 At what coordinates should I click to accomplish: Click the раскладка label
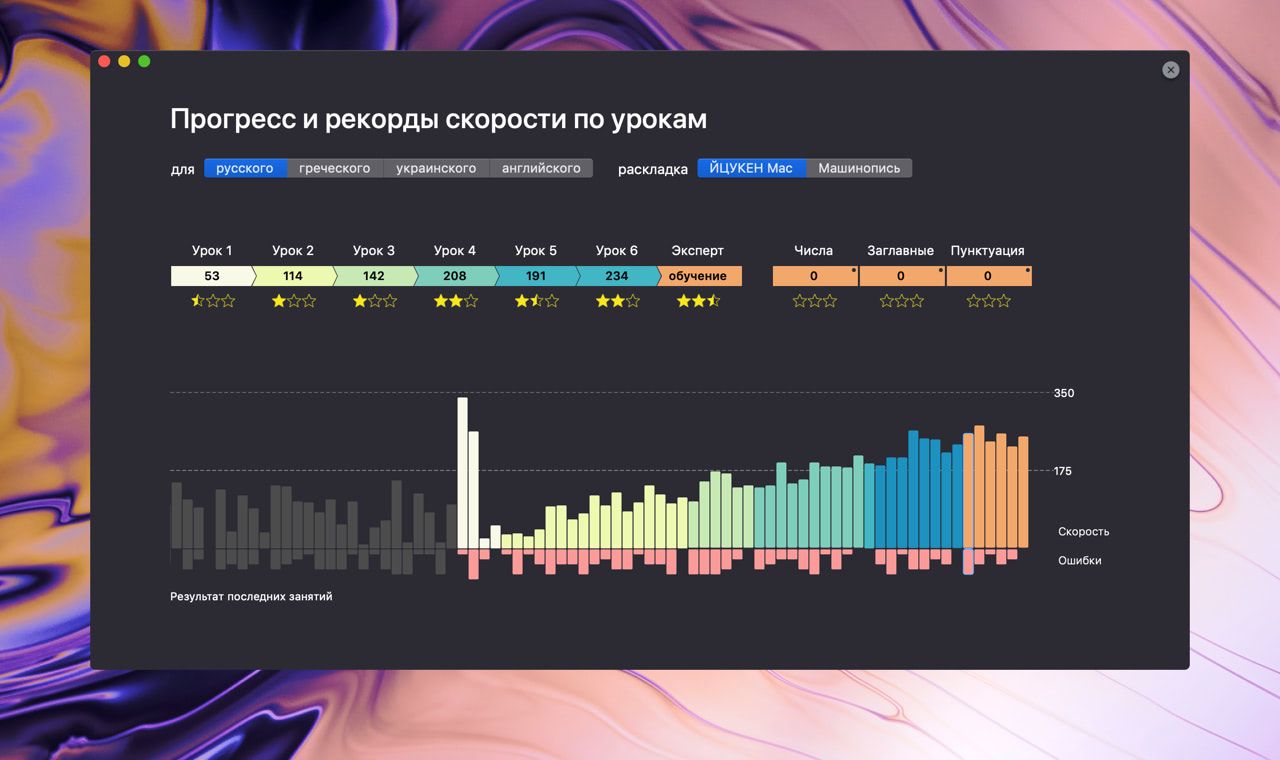[x=653, y=169]
